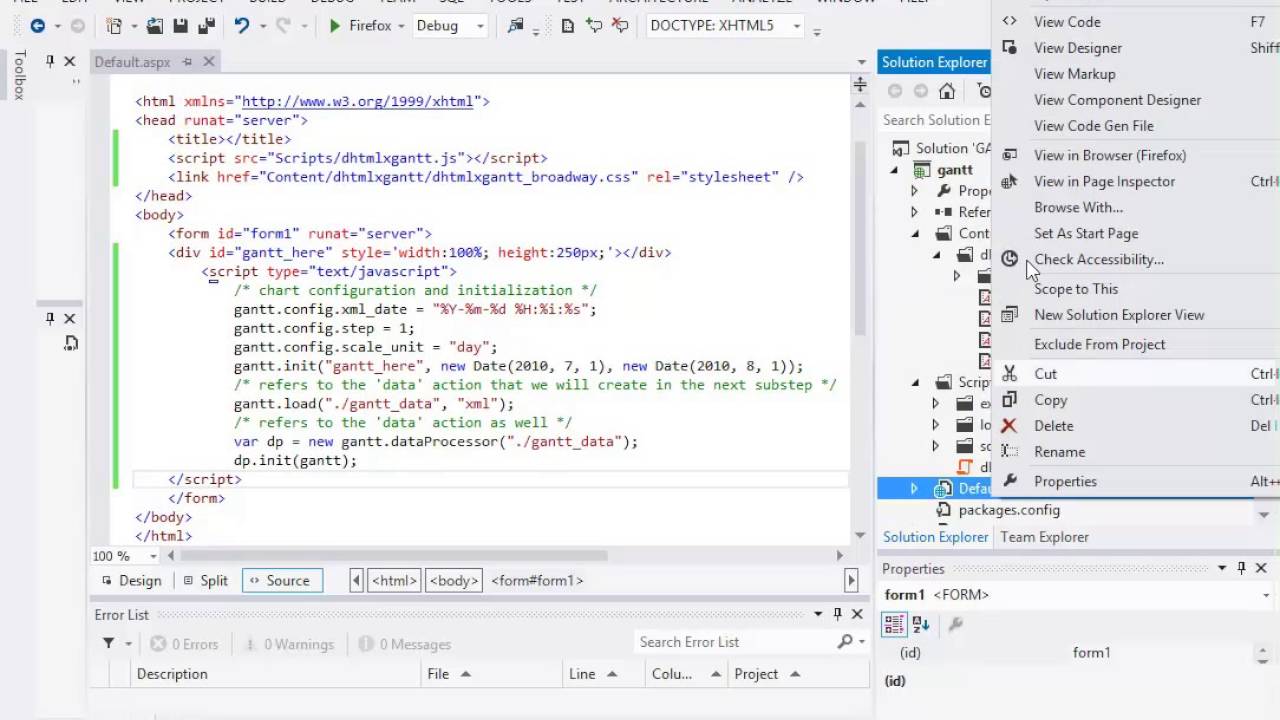
Task: Click the split editor icon above scrollbar
Action: pos(860,85)
